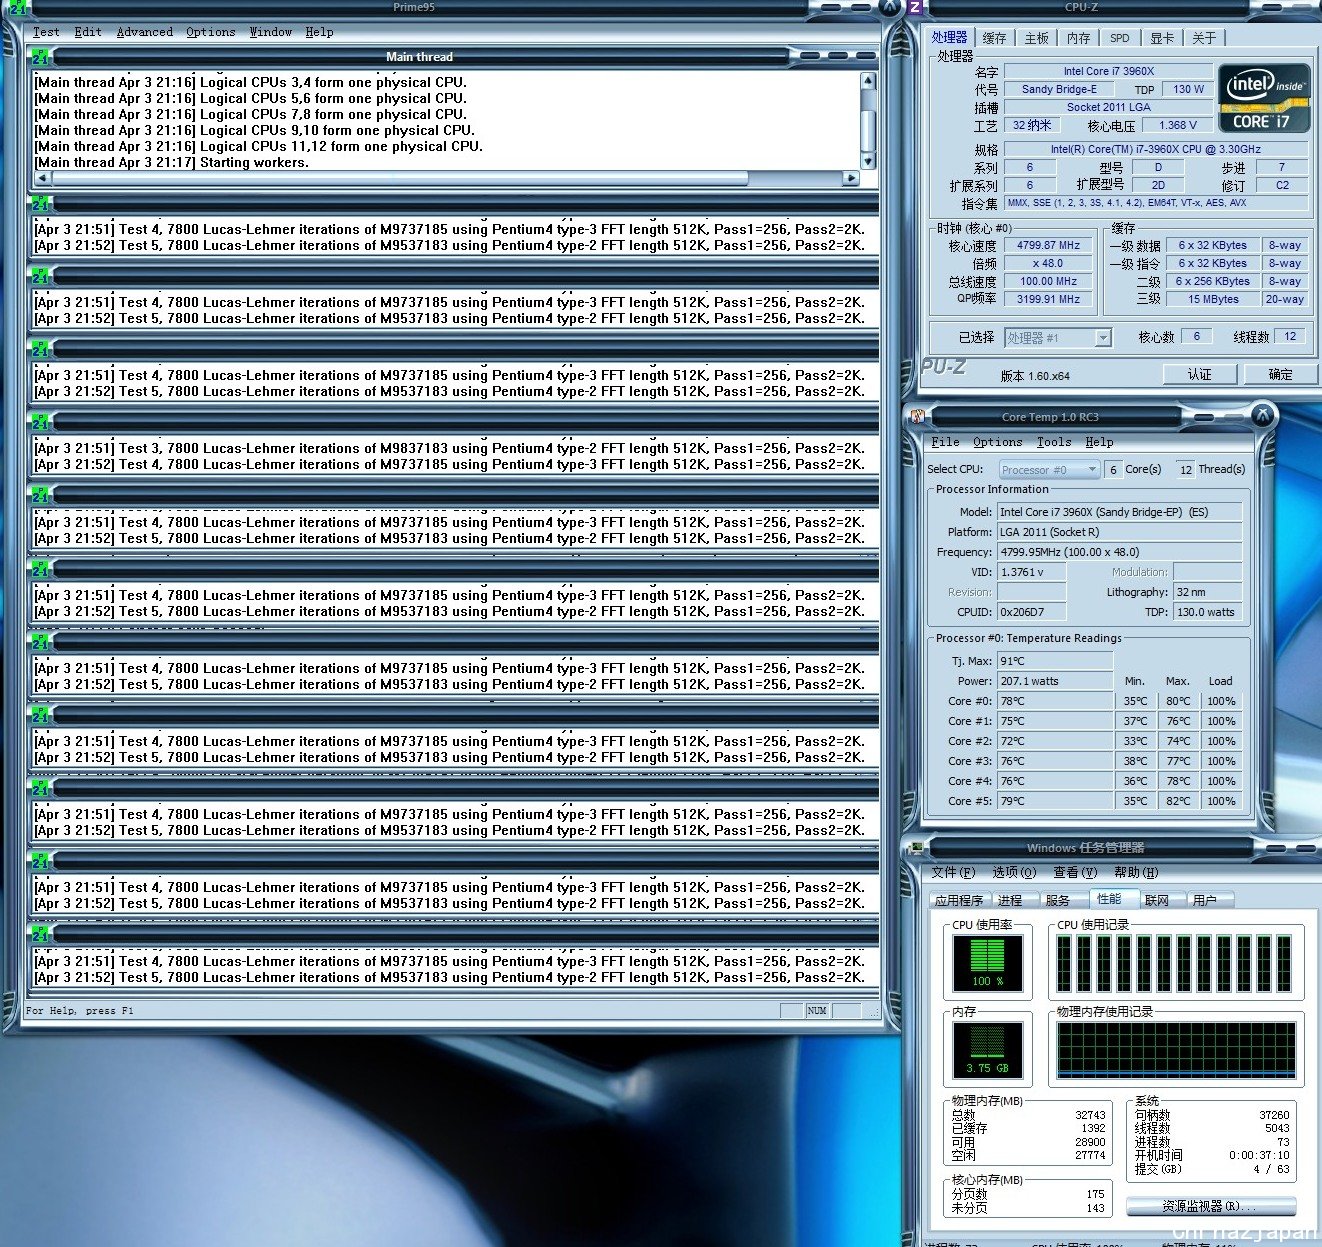The image size is (1322, 1247).
Task: Click the CPU 使用率 100% gauge
Action: coord(988,963)
